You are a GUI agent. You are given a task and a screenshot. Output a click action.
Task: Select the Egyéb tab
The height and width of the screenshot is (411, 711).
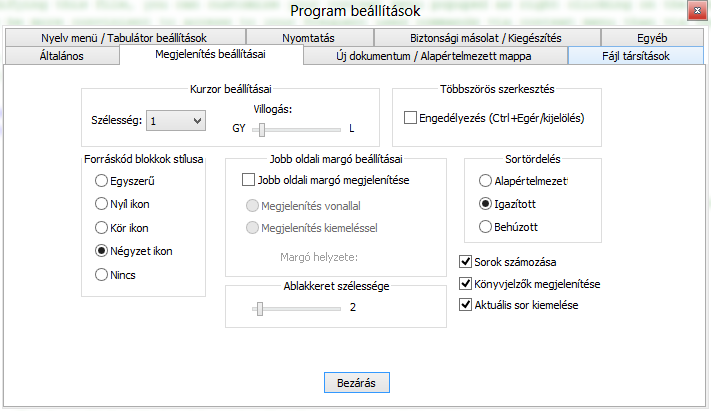[650, 38]
